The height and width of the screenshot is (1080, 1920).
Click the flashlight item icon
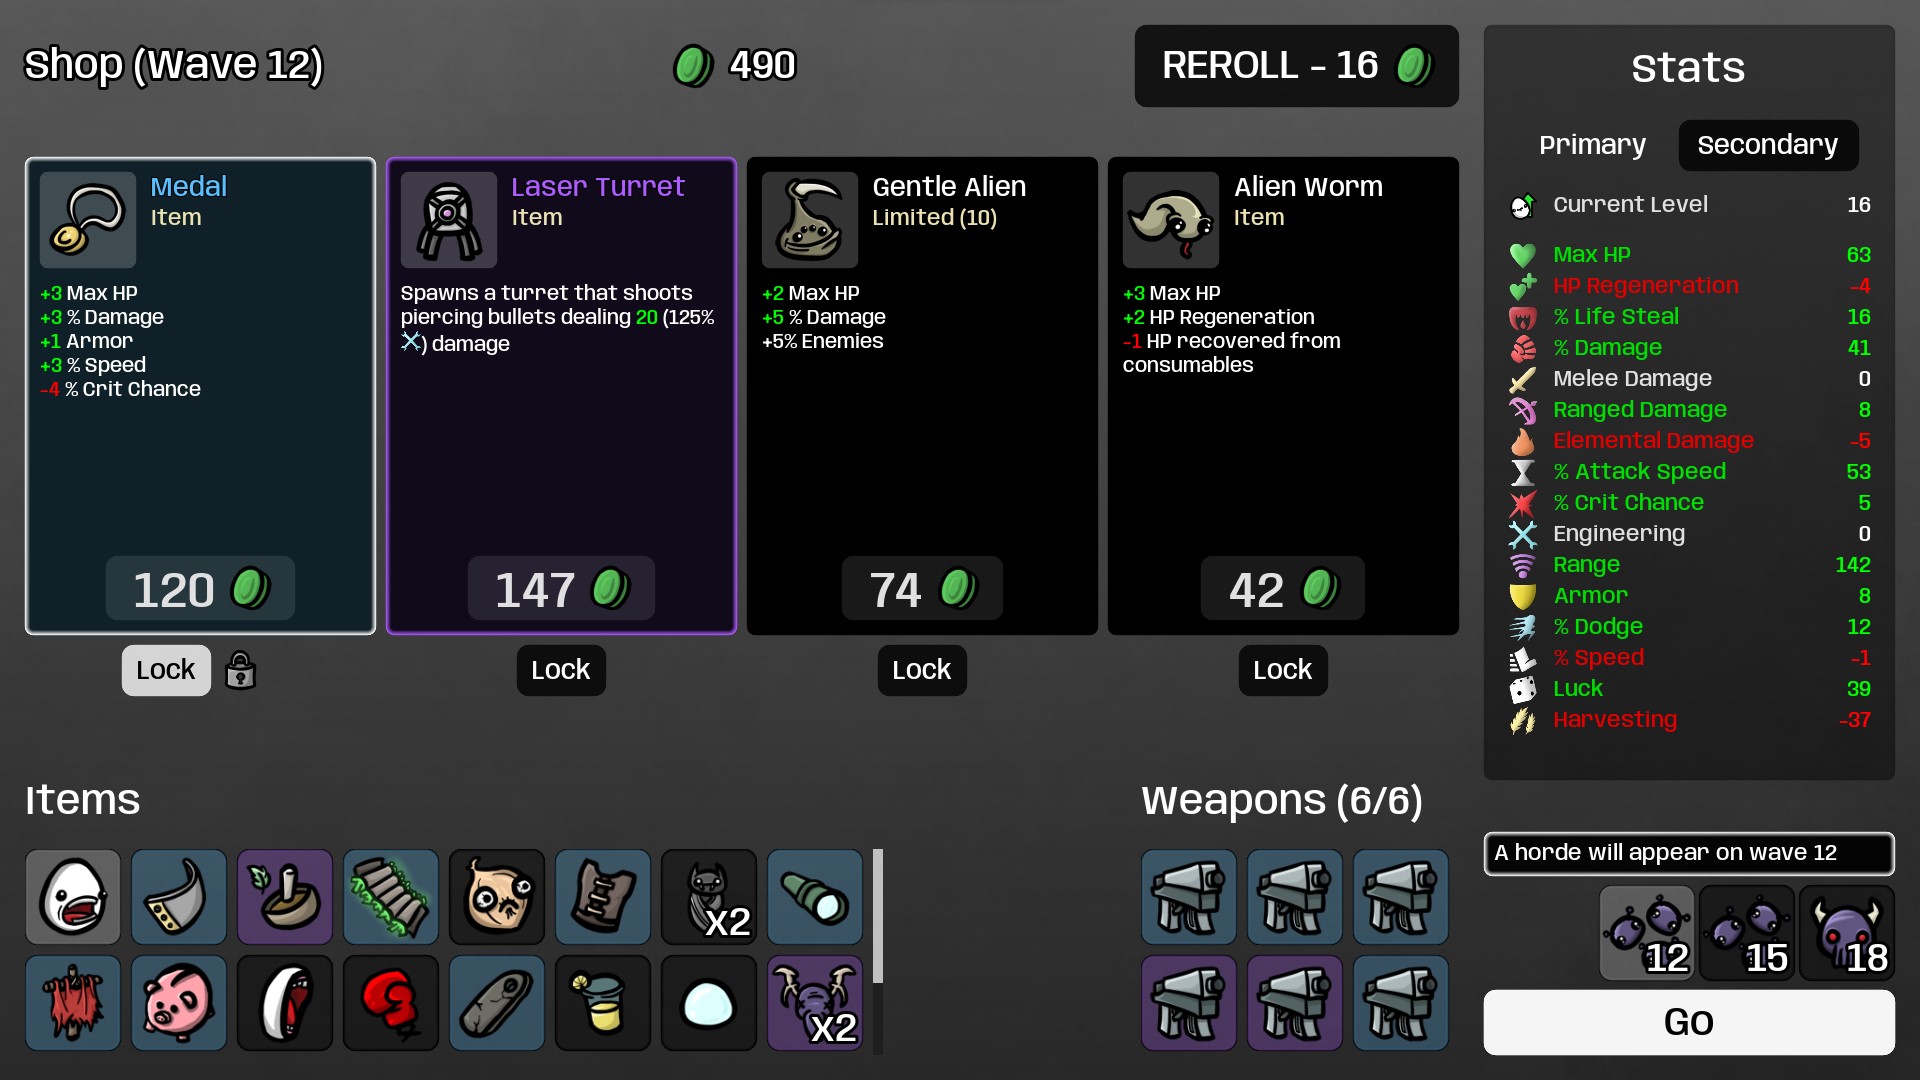point(815,897)
